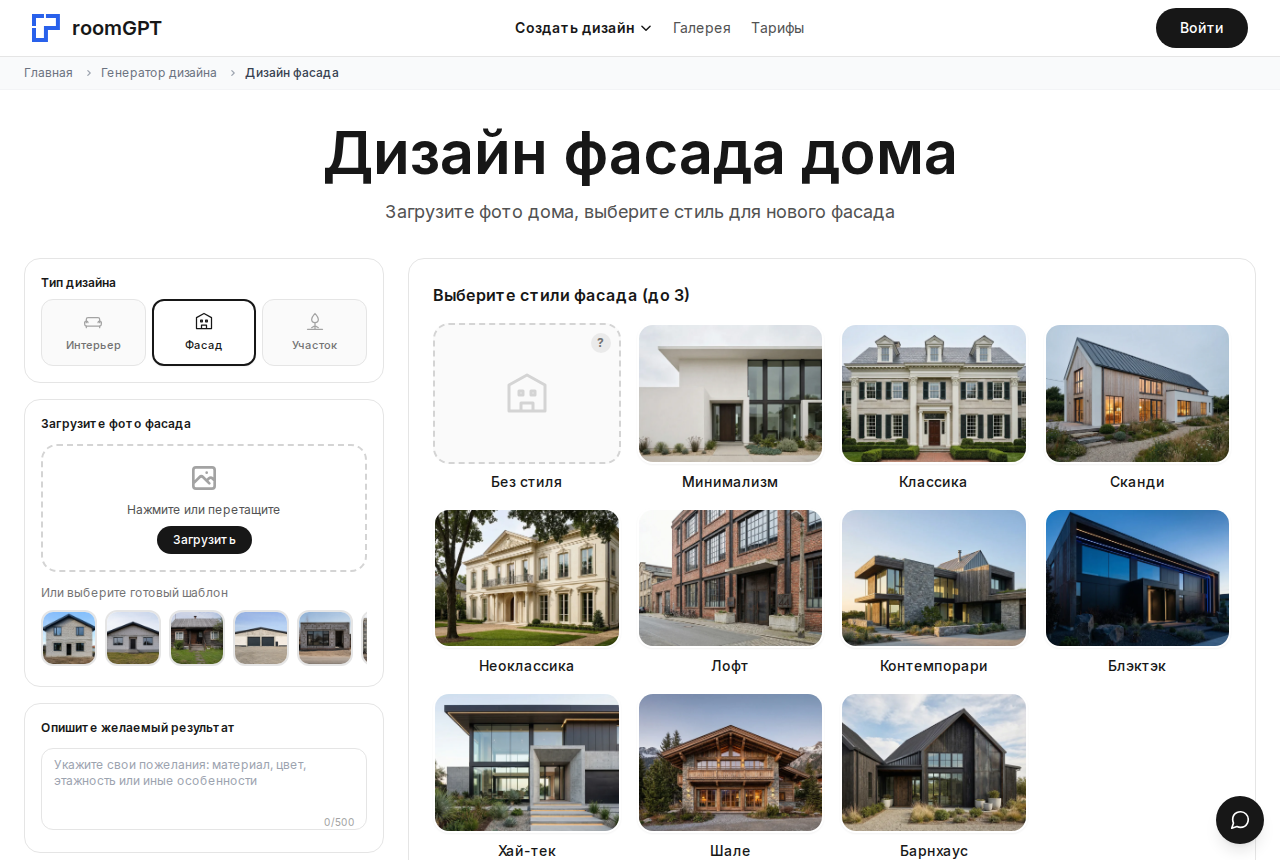This screenshot has width=1280, height=860.
Task: Navigate to Главная in the breadcrumbs
Action: 48,73
